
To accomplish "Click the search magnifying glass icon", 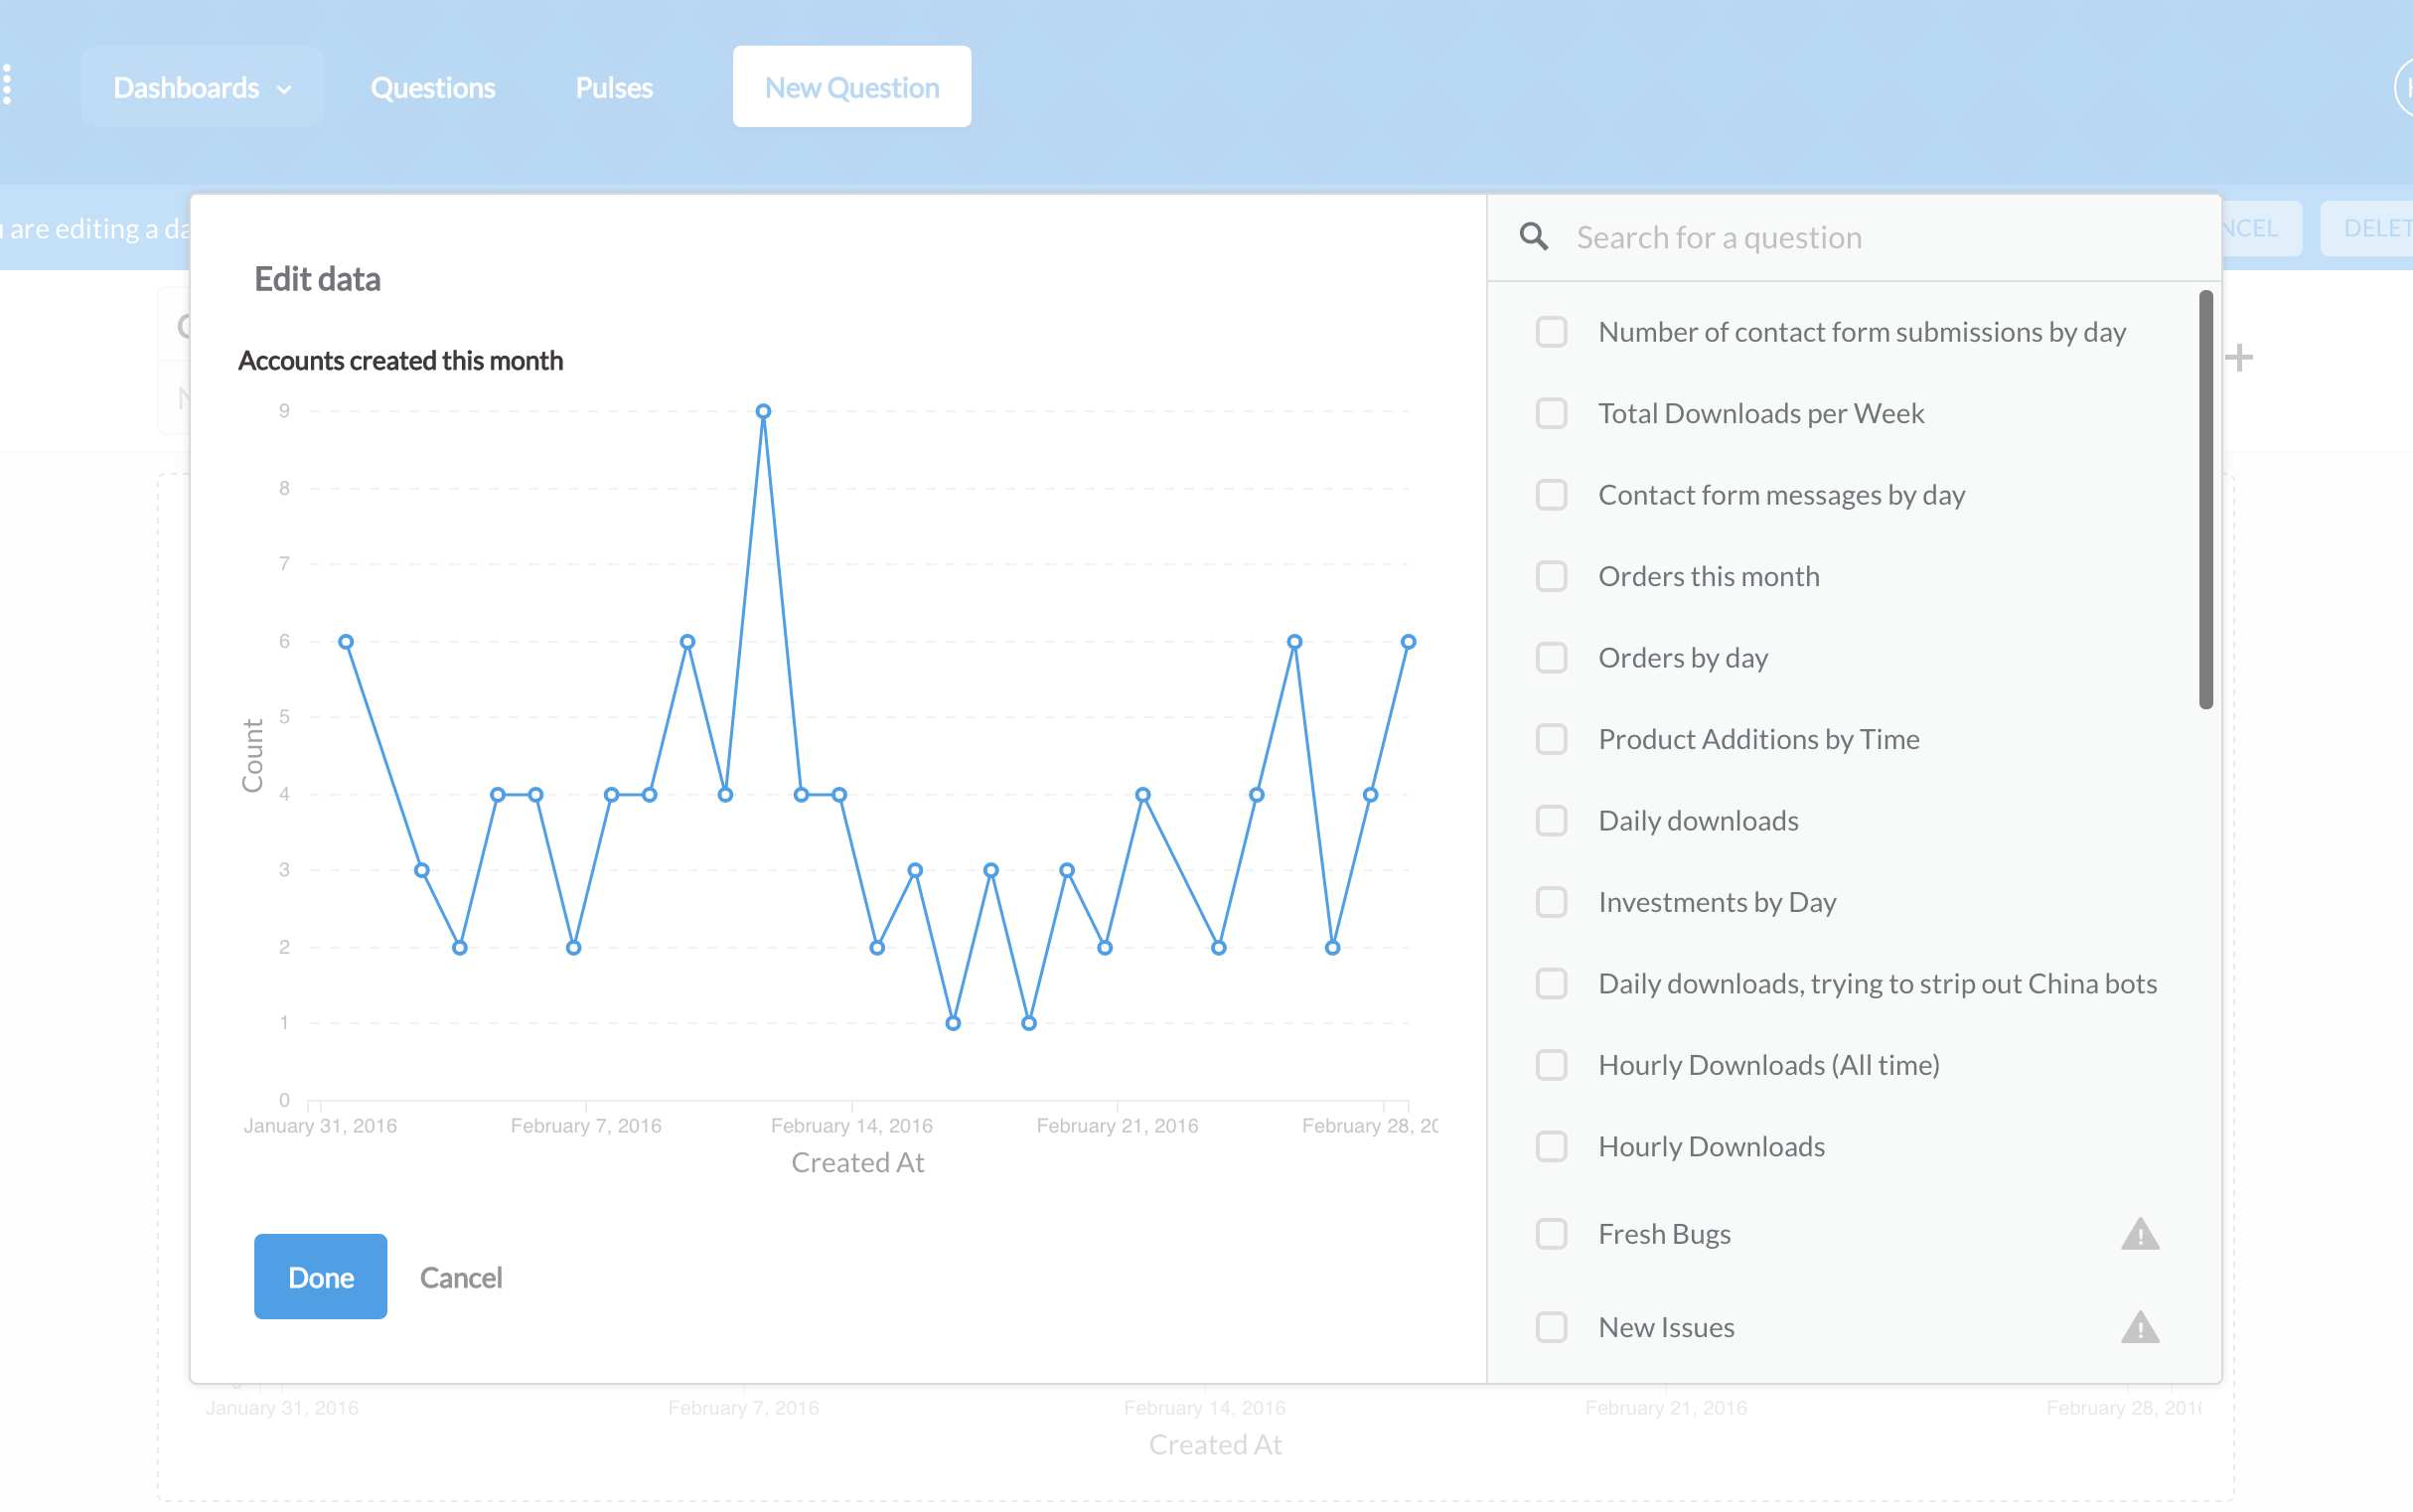I will [1534, 236].
